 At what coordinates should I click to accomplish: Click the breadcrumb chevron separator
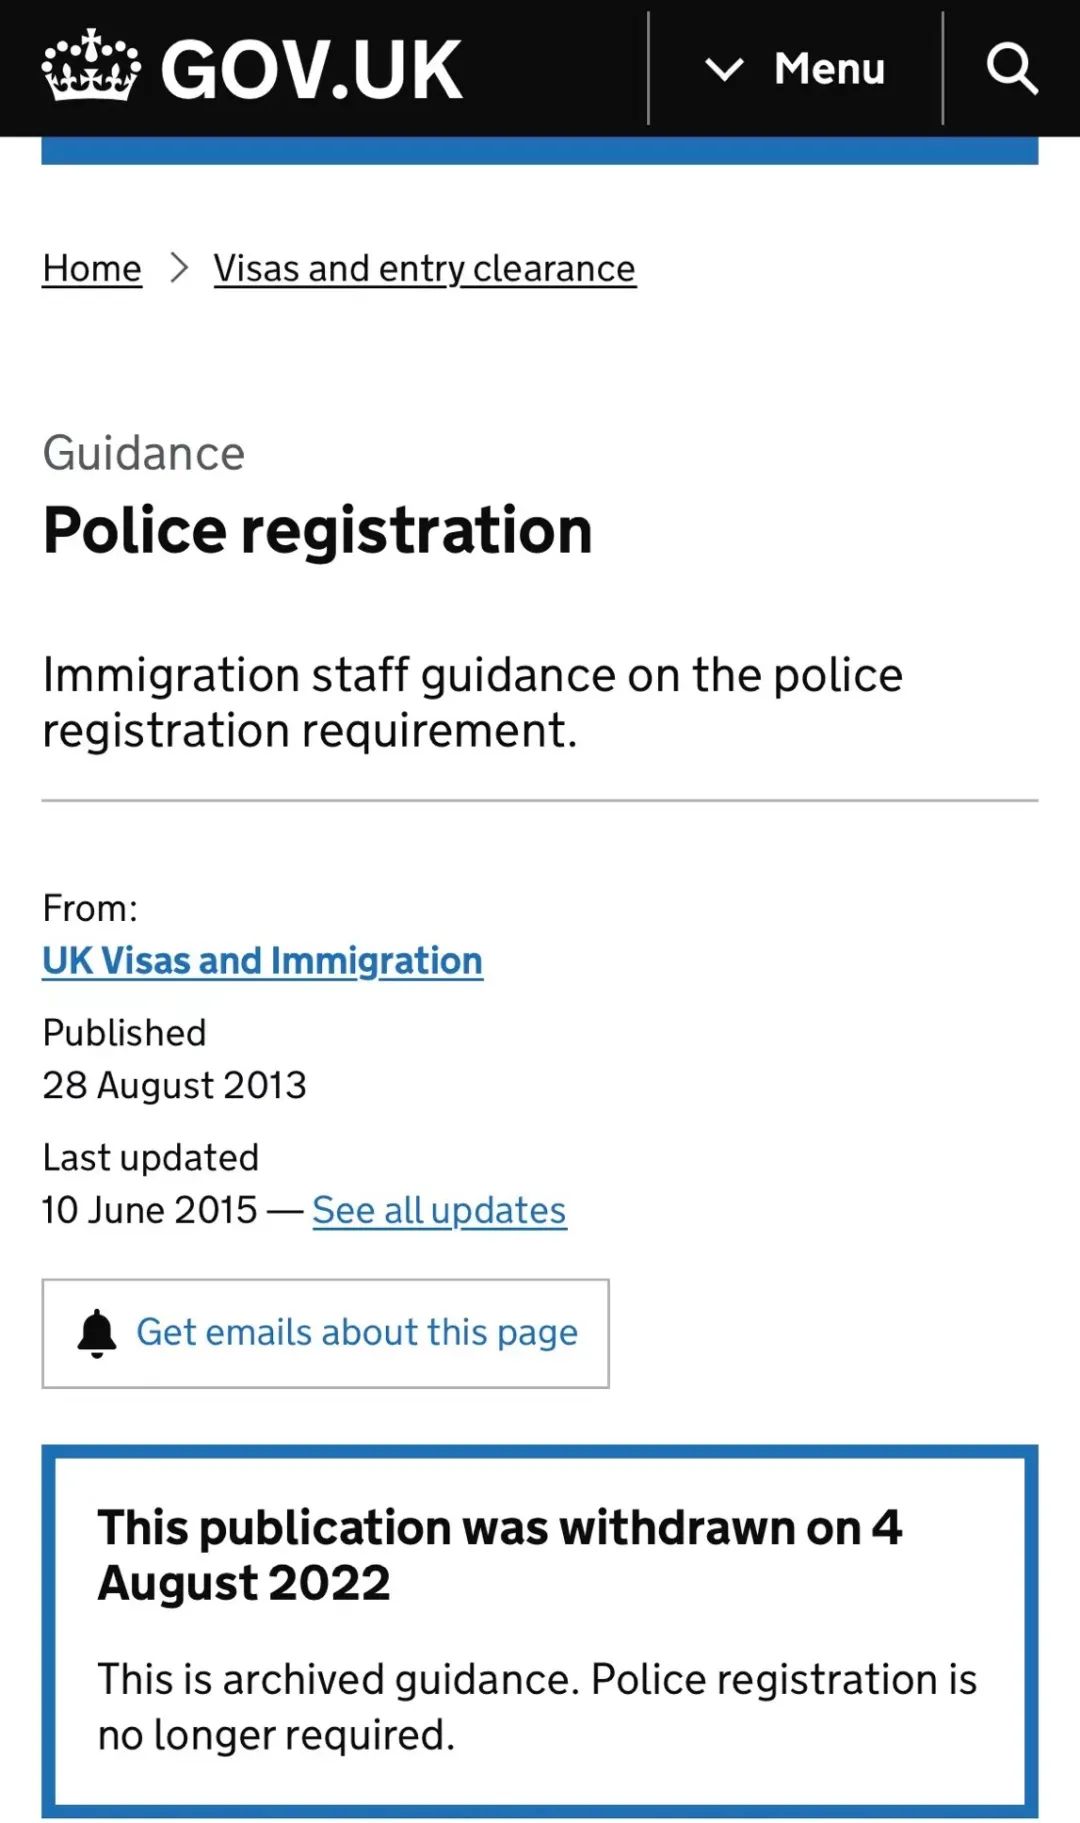[x=179, y=268]
